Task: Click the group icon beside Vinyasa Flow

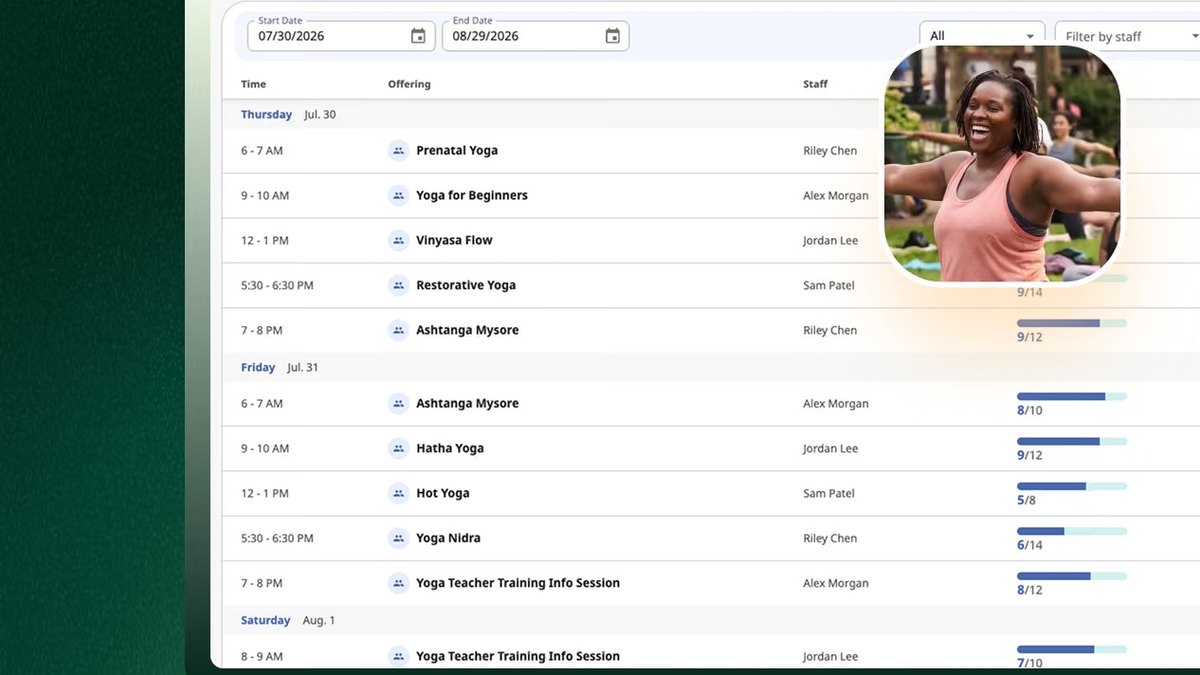Action: click(398, 241)
